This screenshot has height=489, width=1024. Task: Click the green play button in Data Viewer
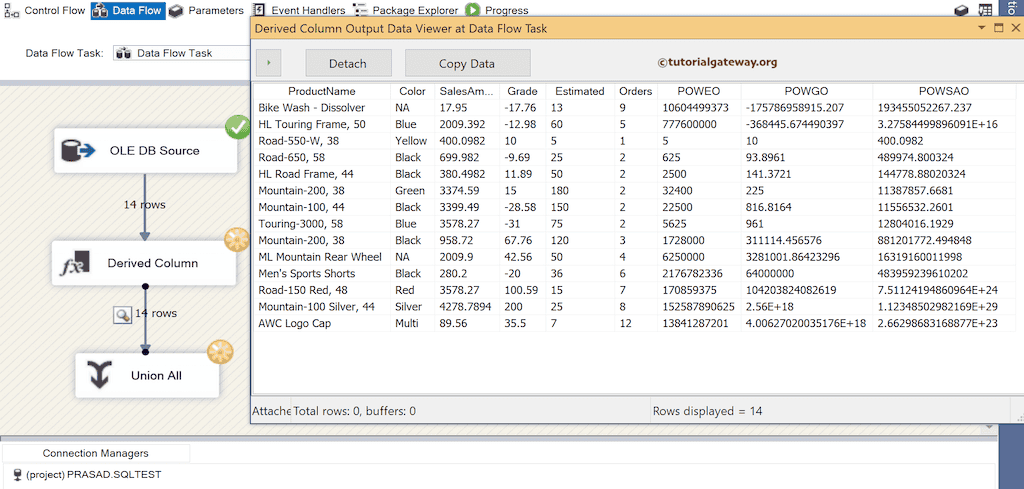click(270, 63)
